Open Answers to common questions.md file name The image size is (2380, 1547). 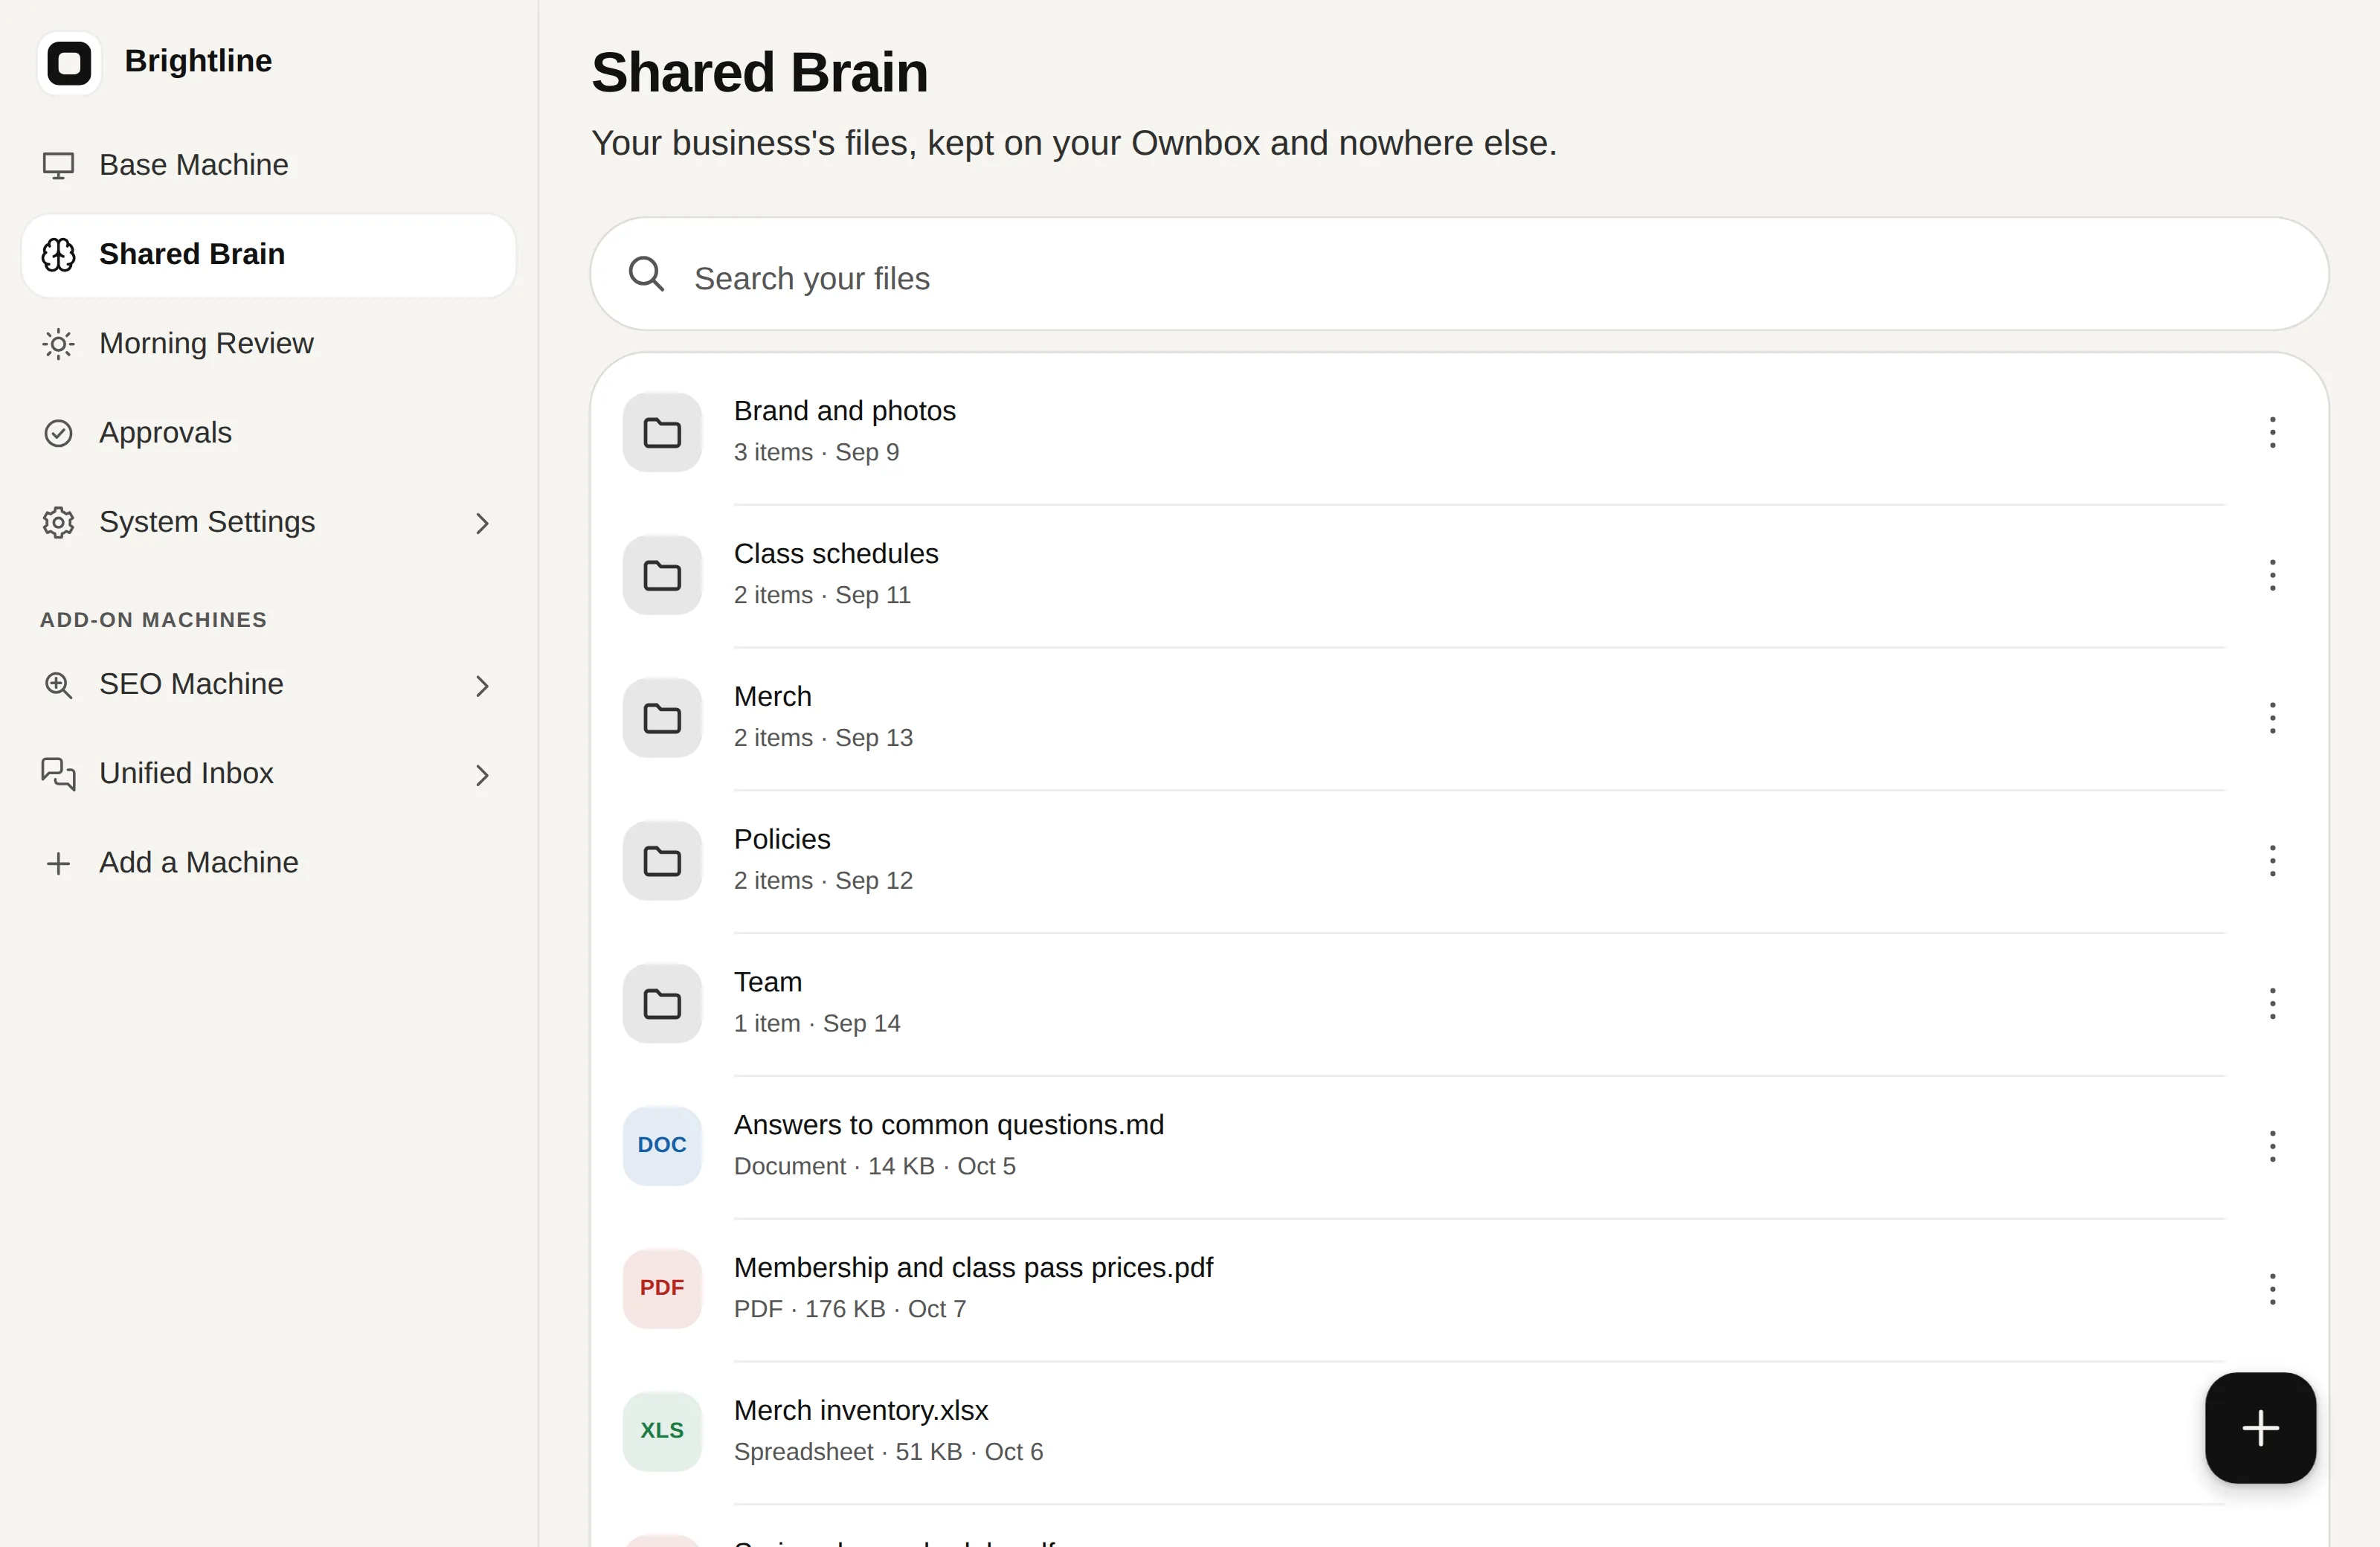point(948,1125)
